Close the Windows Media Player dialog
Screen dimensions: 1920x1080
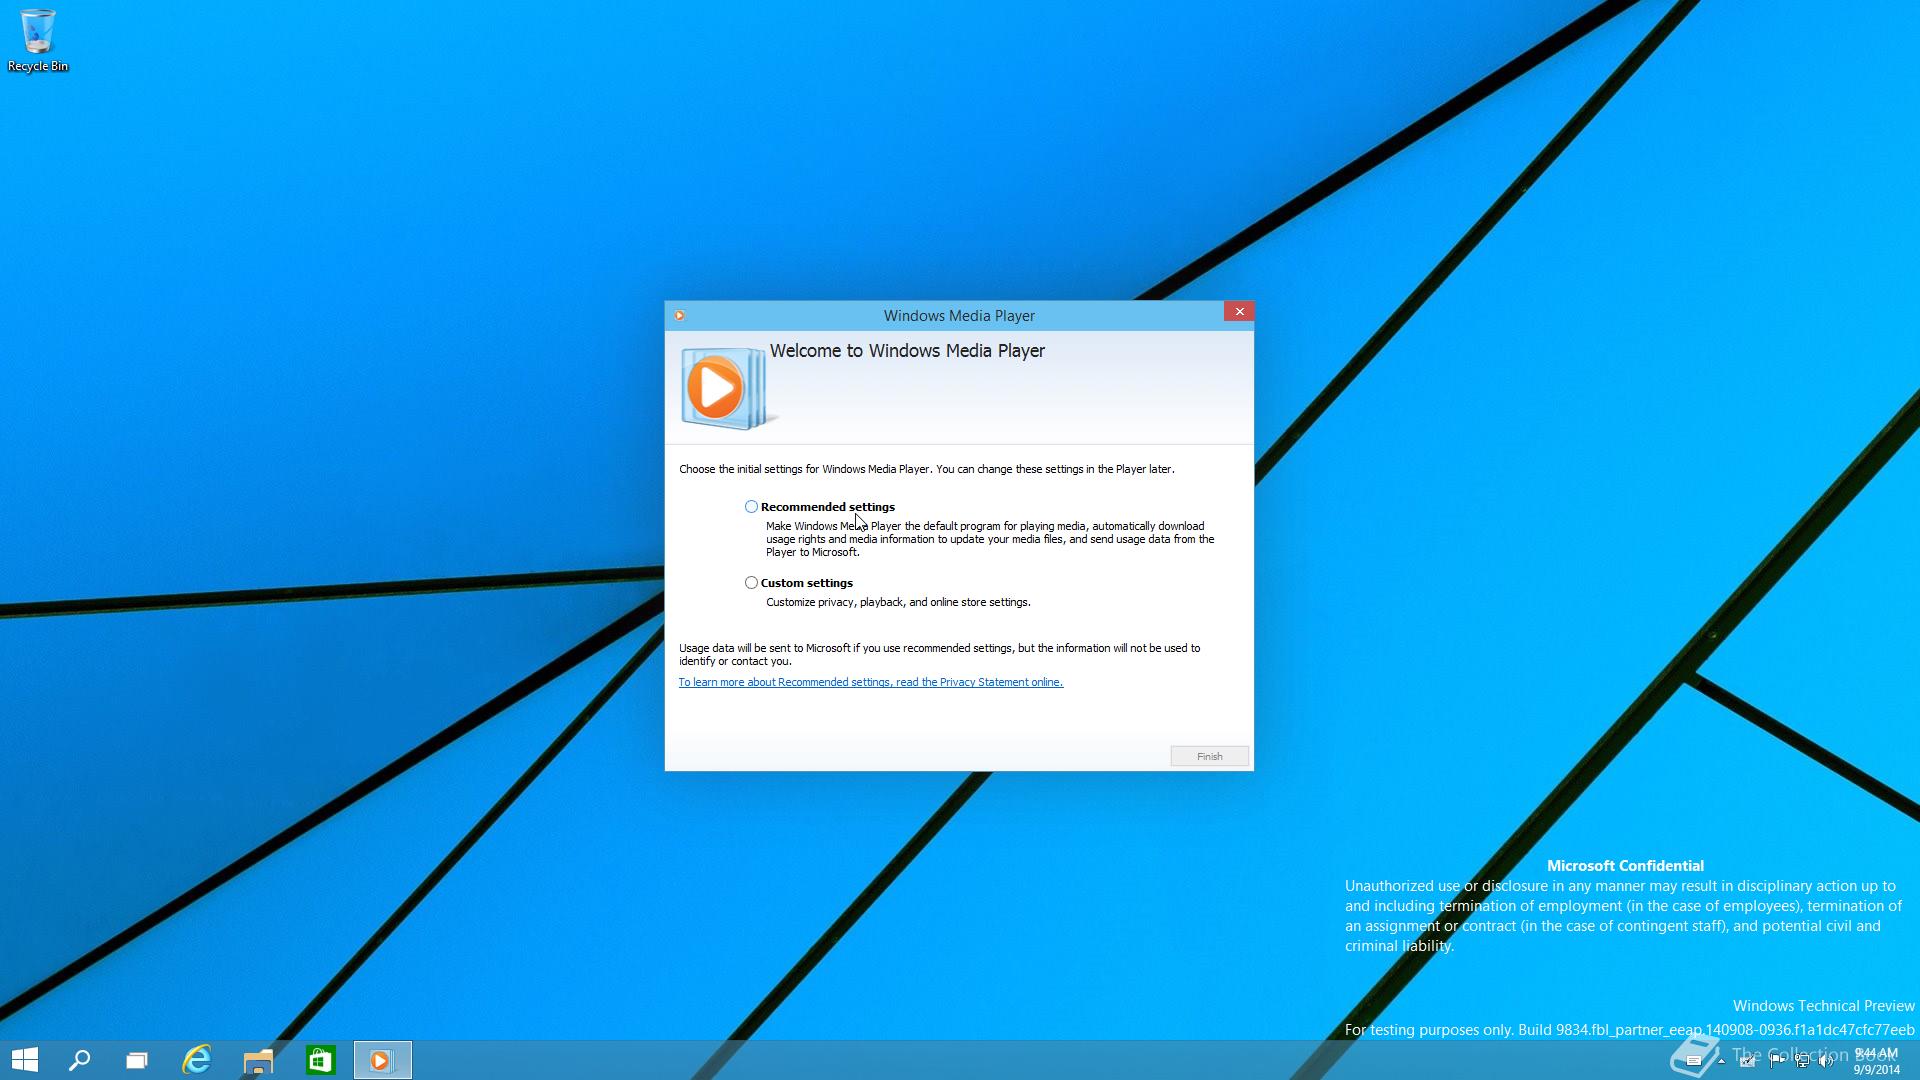click(1239, 311)
